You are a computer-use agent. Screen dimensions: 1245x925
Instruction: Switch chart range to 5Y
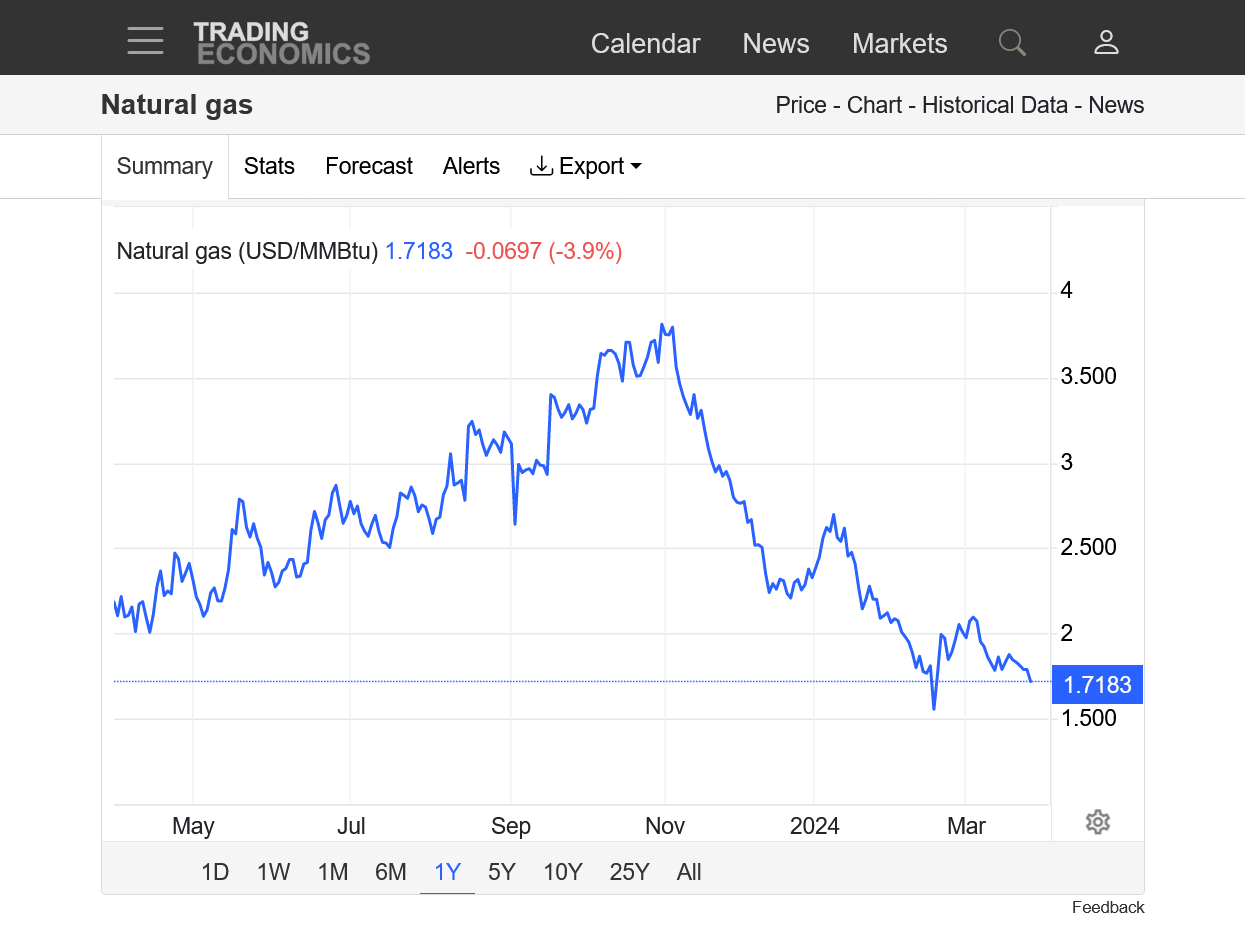(502, 872)
